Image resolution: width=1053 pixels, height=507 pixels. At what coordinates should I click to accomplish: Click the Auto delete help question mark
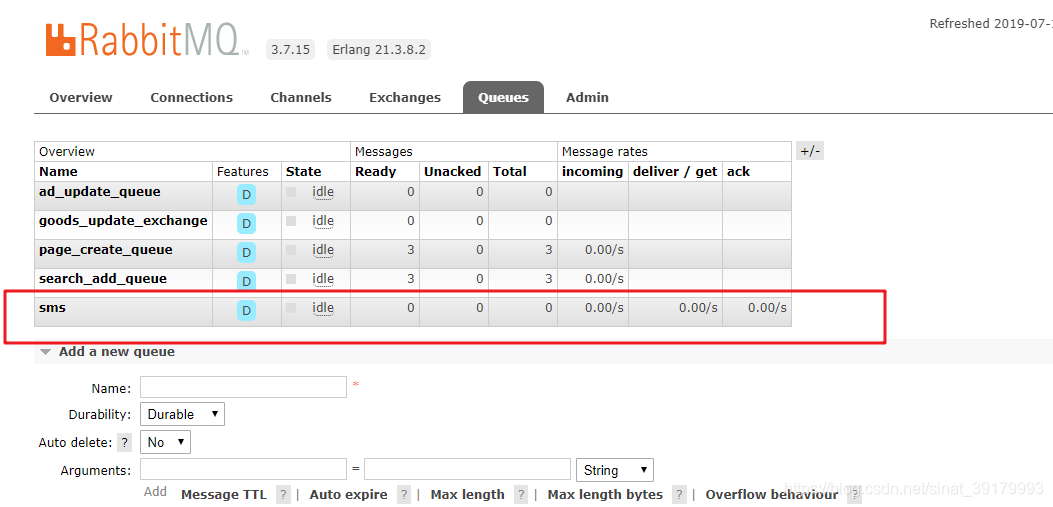pos(124,443)
